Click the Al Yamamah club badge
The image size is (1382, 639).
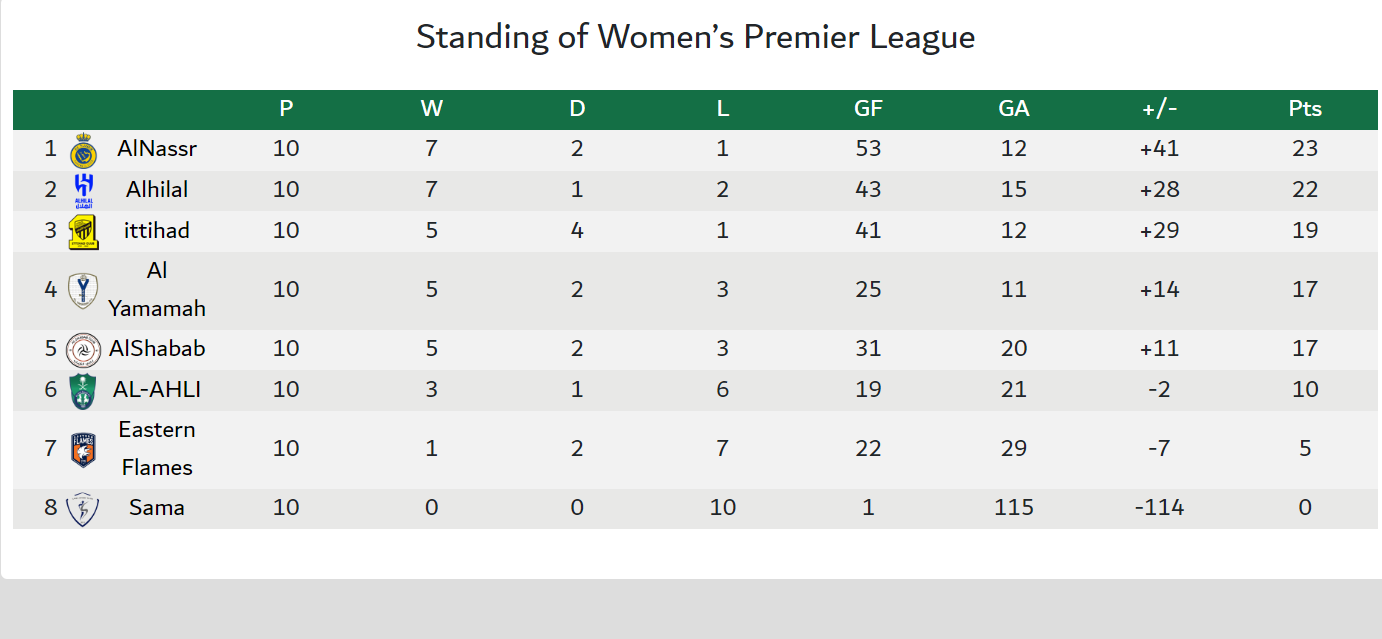pyautogui.click(x=83, y=290)
